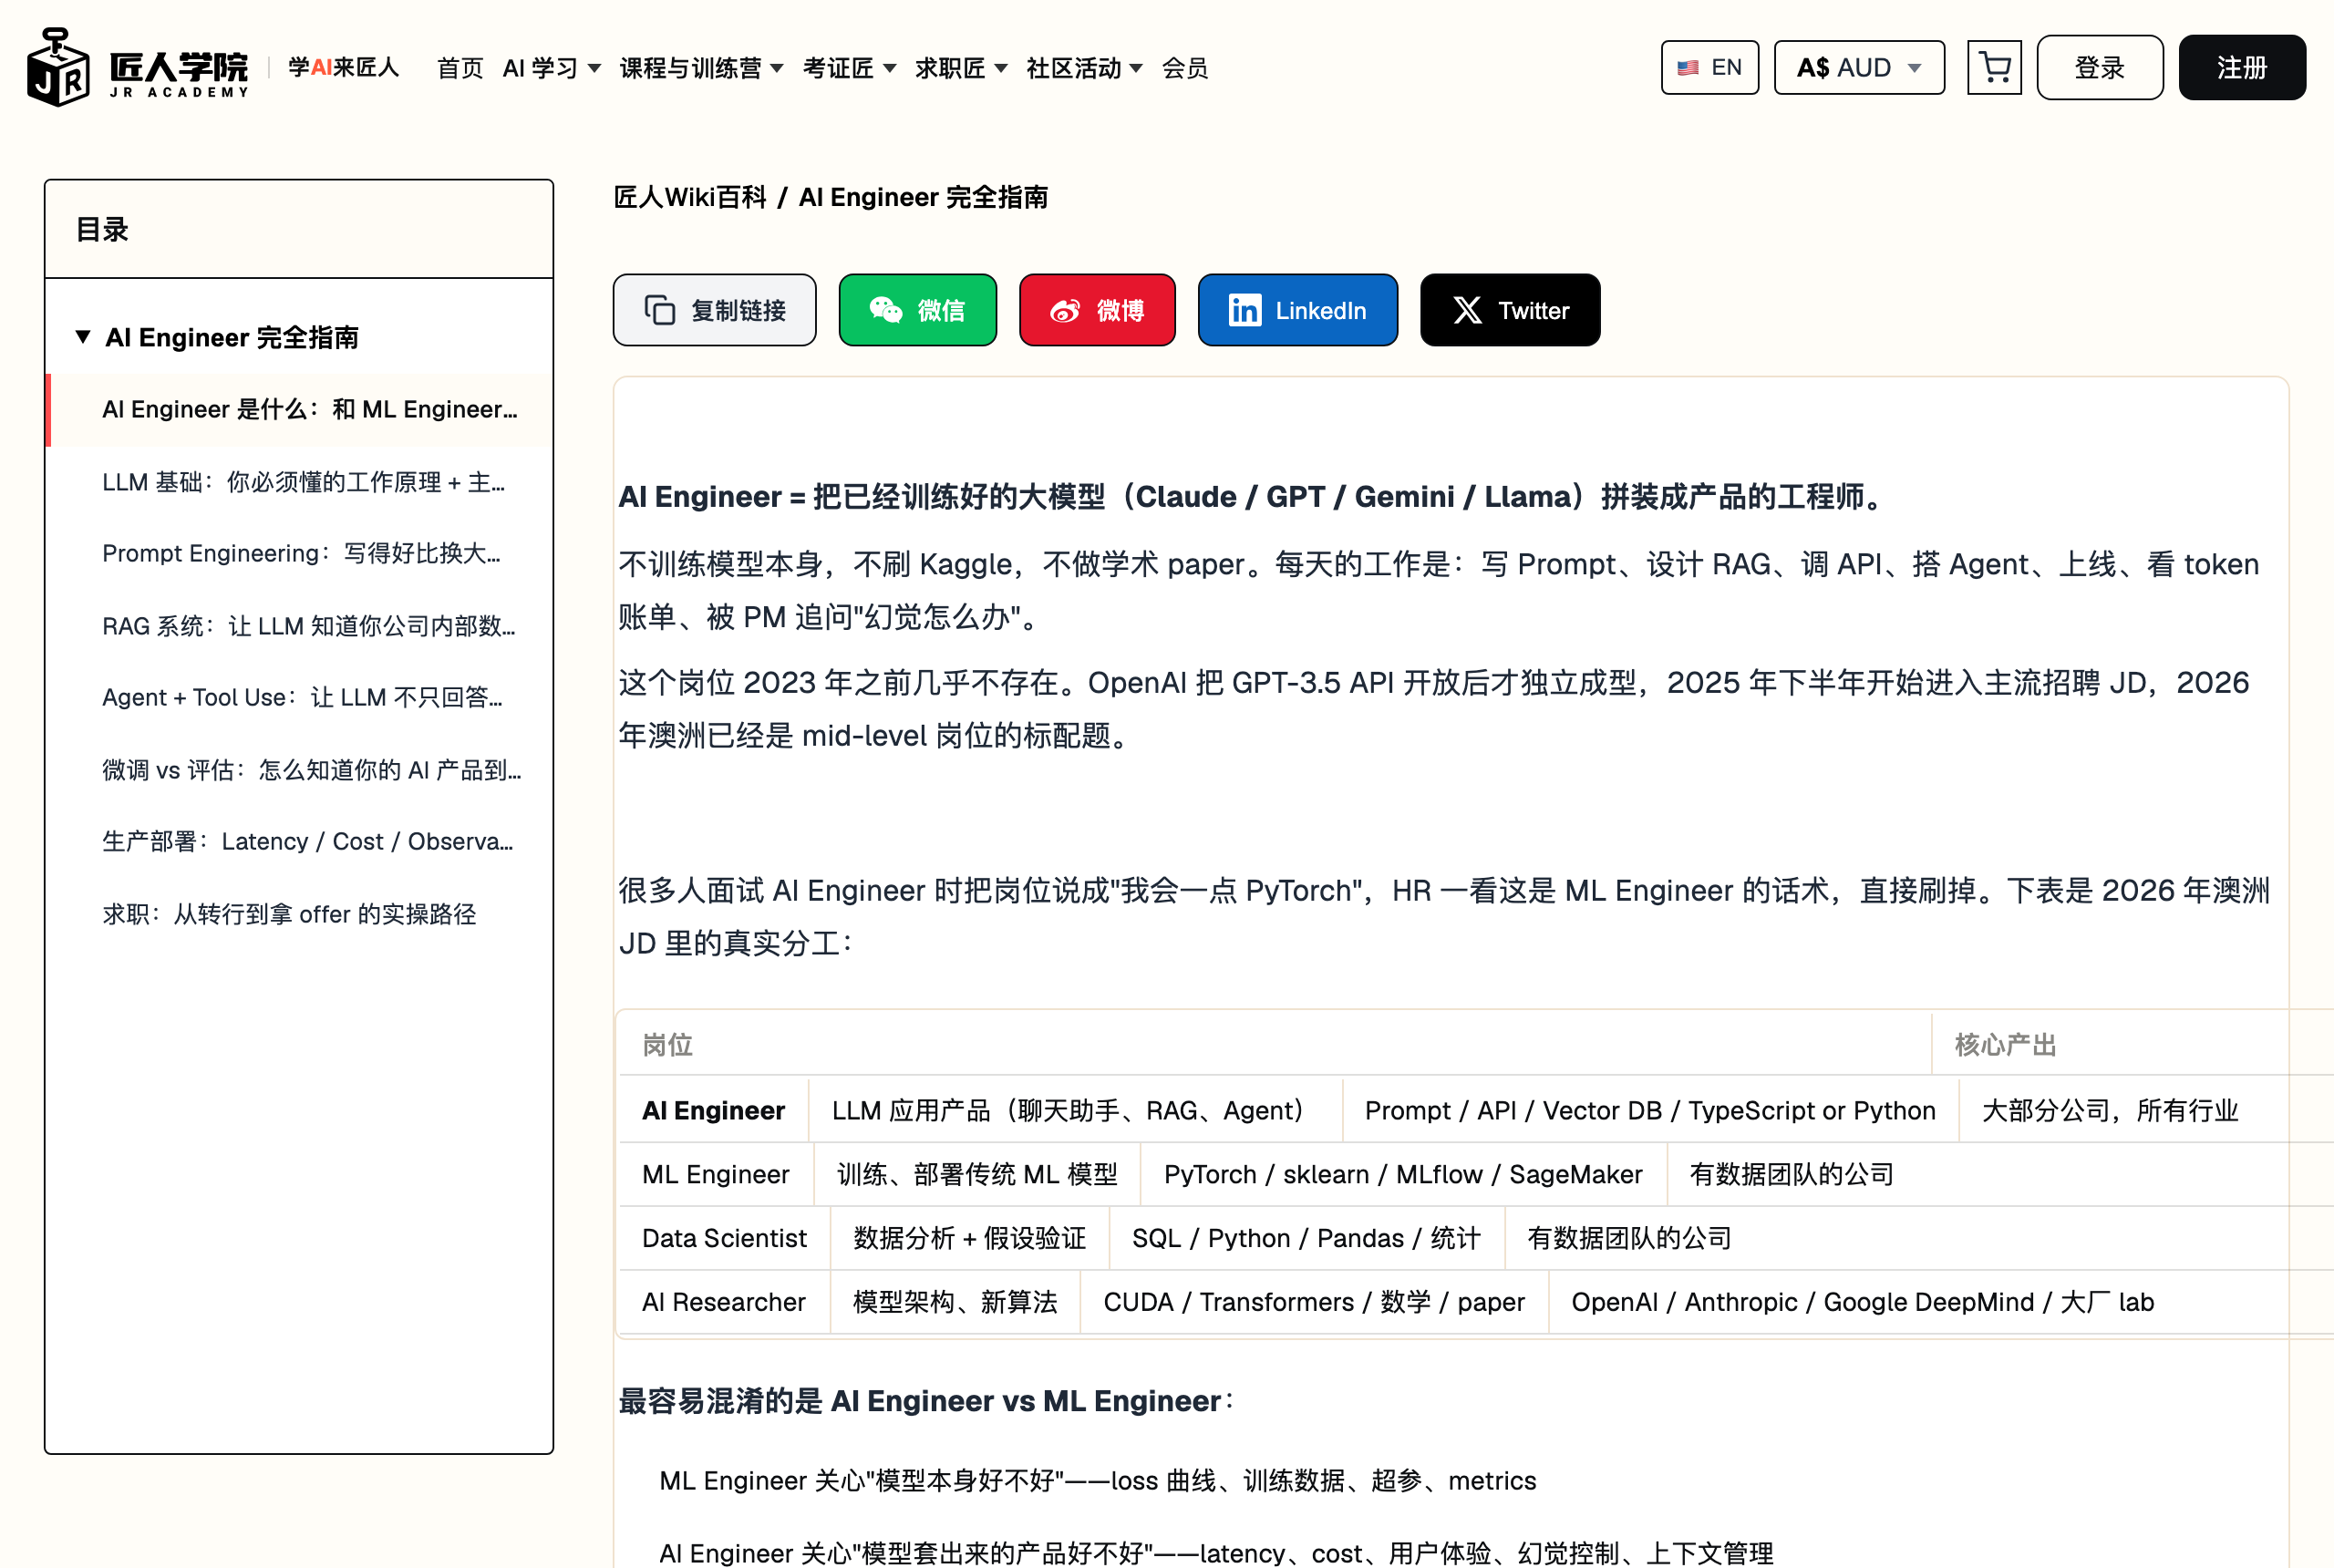Switch language with the EN button
2334x1568 pixels.
[1709, 67]
